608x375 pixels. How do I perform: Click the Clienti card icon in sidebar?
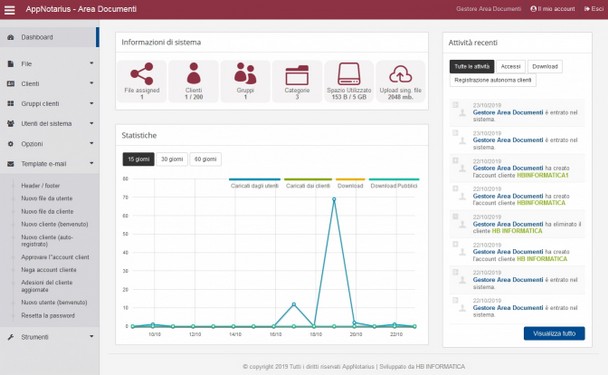(10, 84)
